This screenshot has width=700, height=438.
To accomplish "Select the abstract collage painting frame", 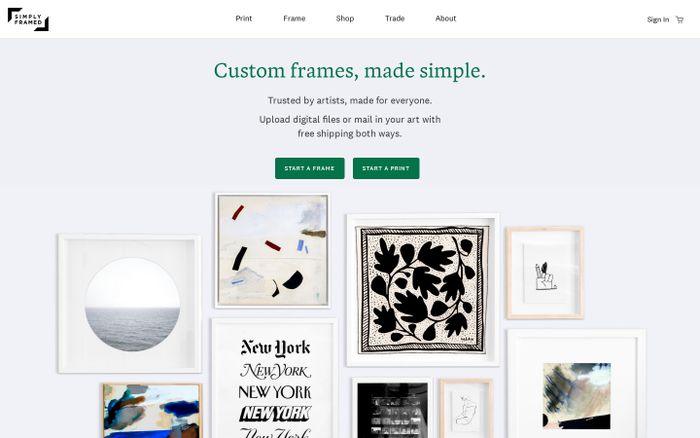I will 272,250.
